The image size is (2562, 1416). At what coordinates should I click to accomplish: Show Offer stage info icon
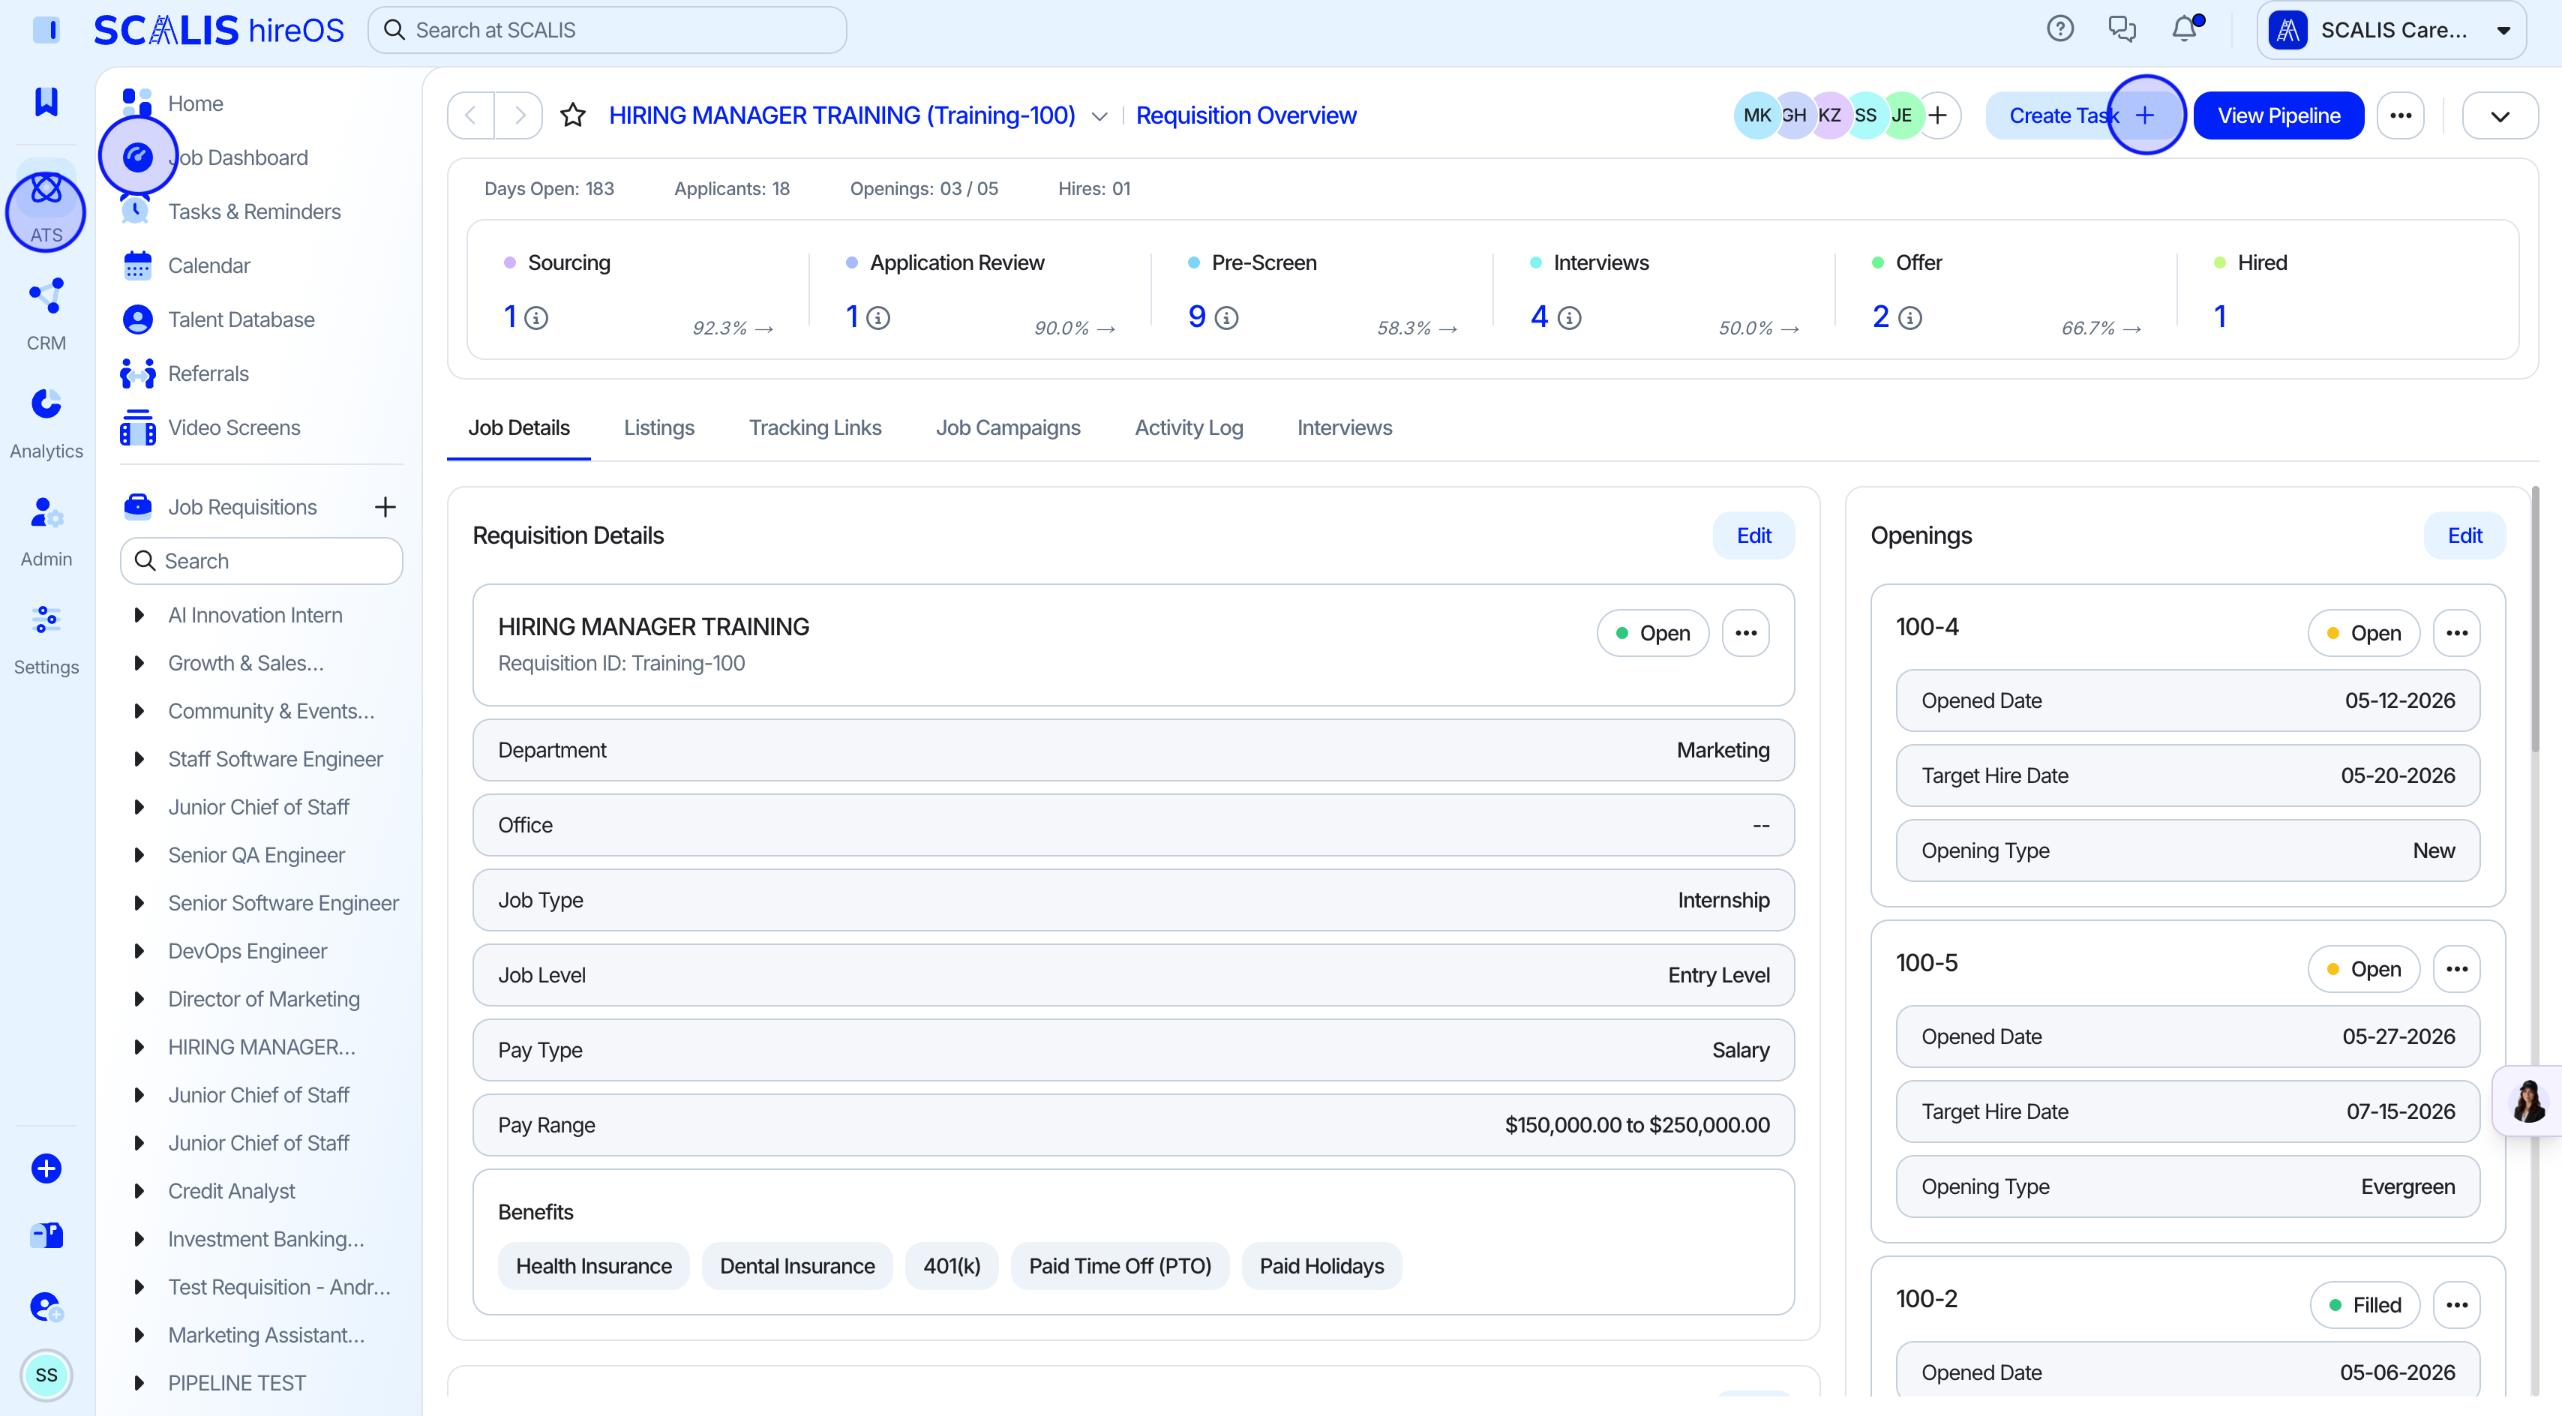coord(1910,318)
